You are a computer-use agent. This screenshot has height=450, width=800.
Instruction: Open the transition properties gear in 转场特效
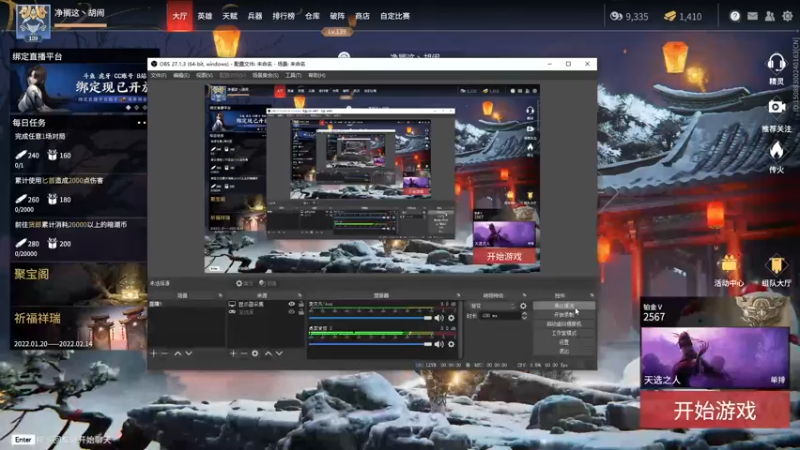click(523, 306)
